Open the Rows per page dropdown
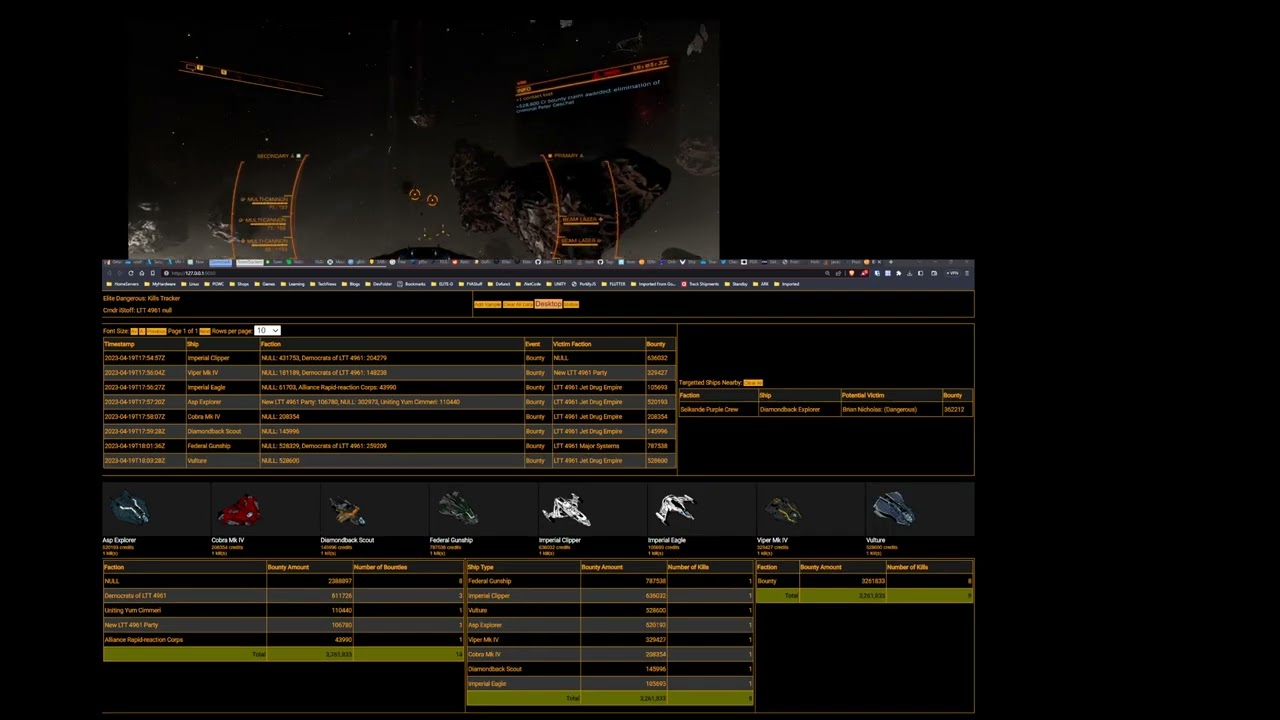The width and height of the screenshot is (1280, 720). 267,331
